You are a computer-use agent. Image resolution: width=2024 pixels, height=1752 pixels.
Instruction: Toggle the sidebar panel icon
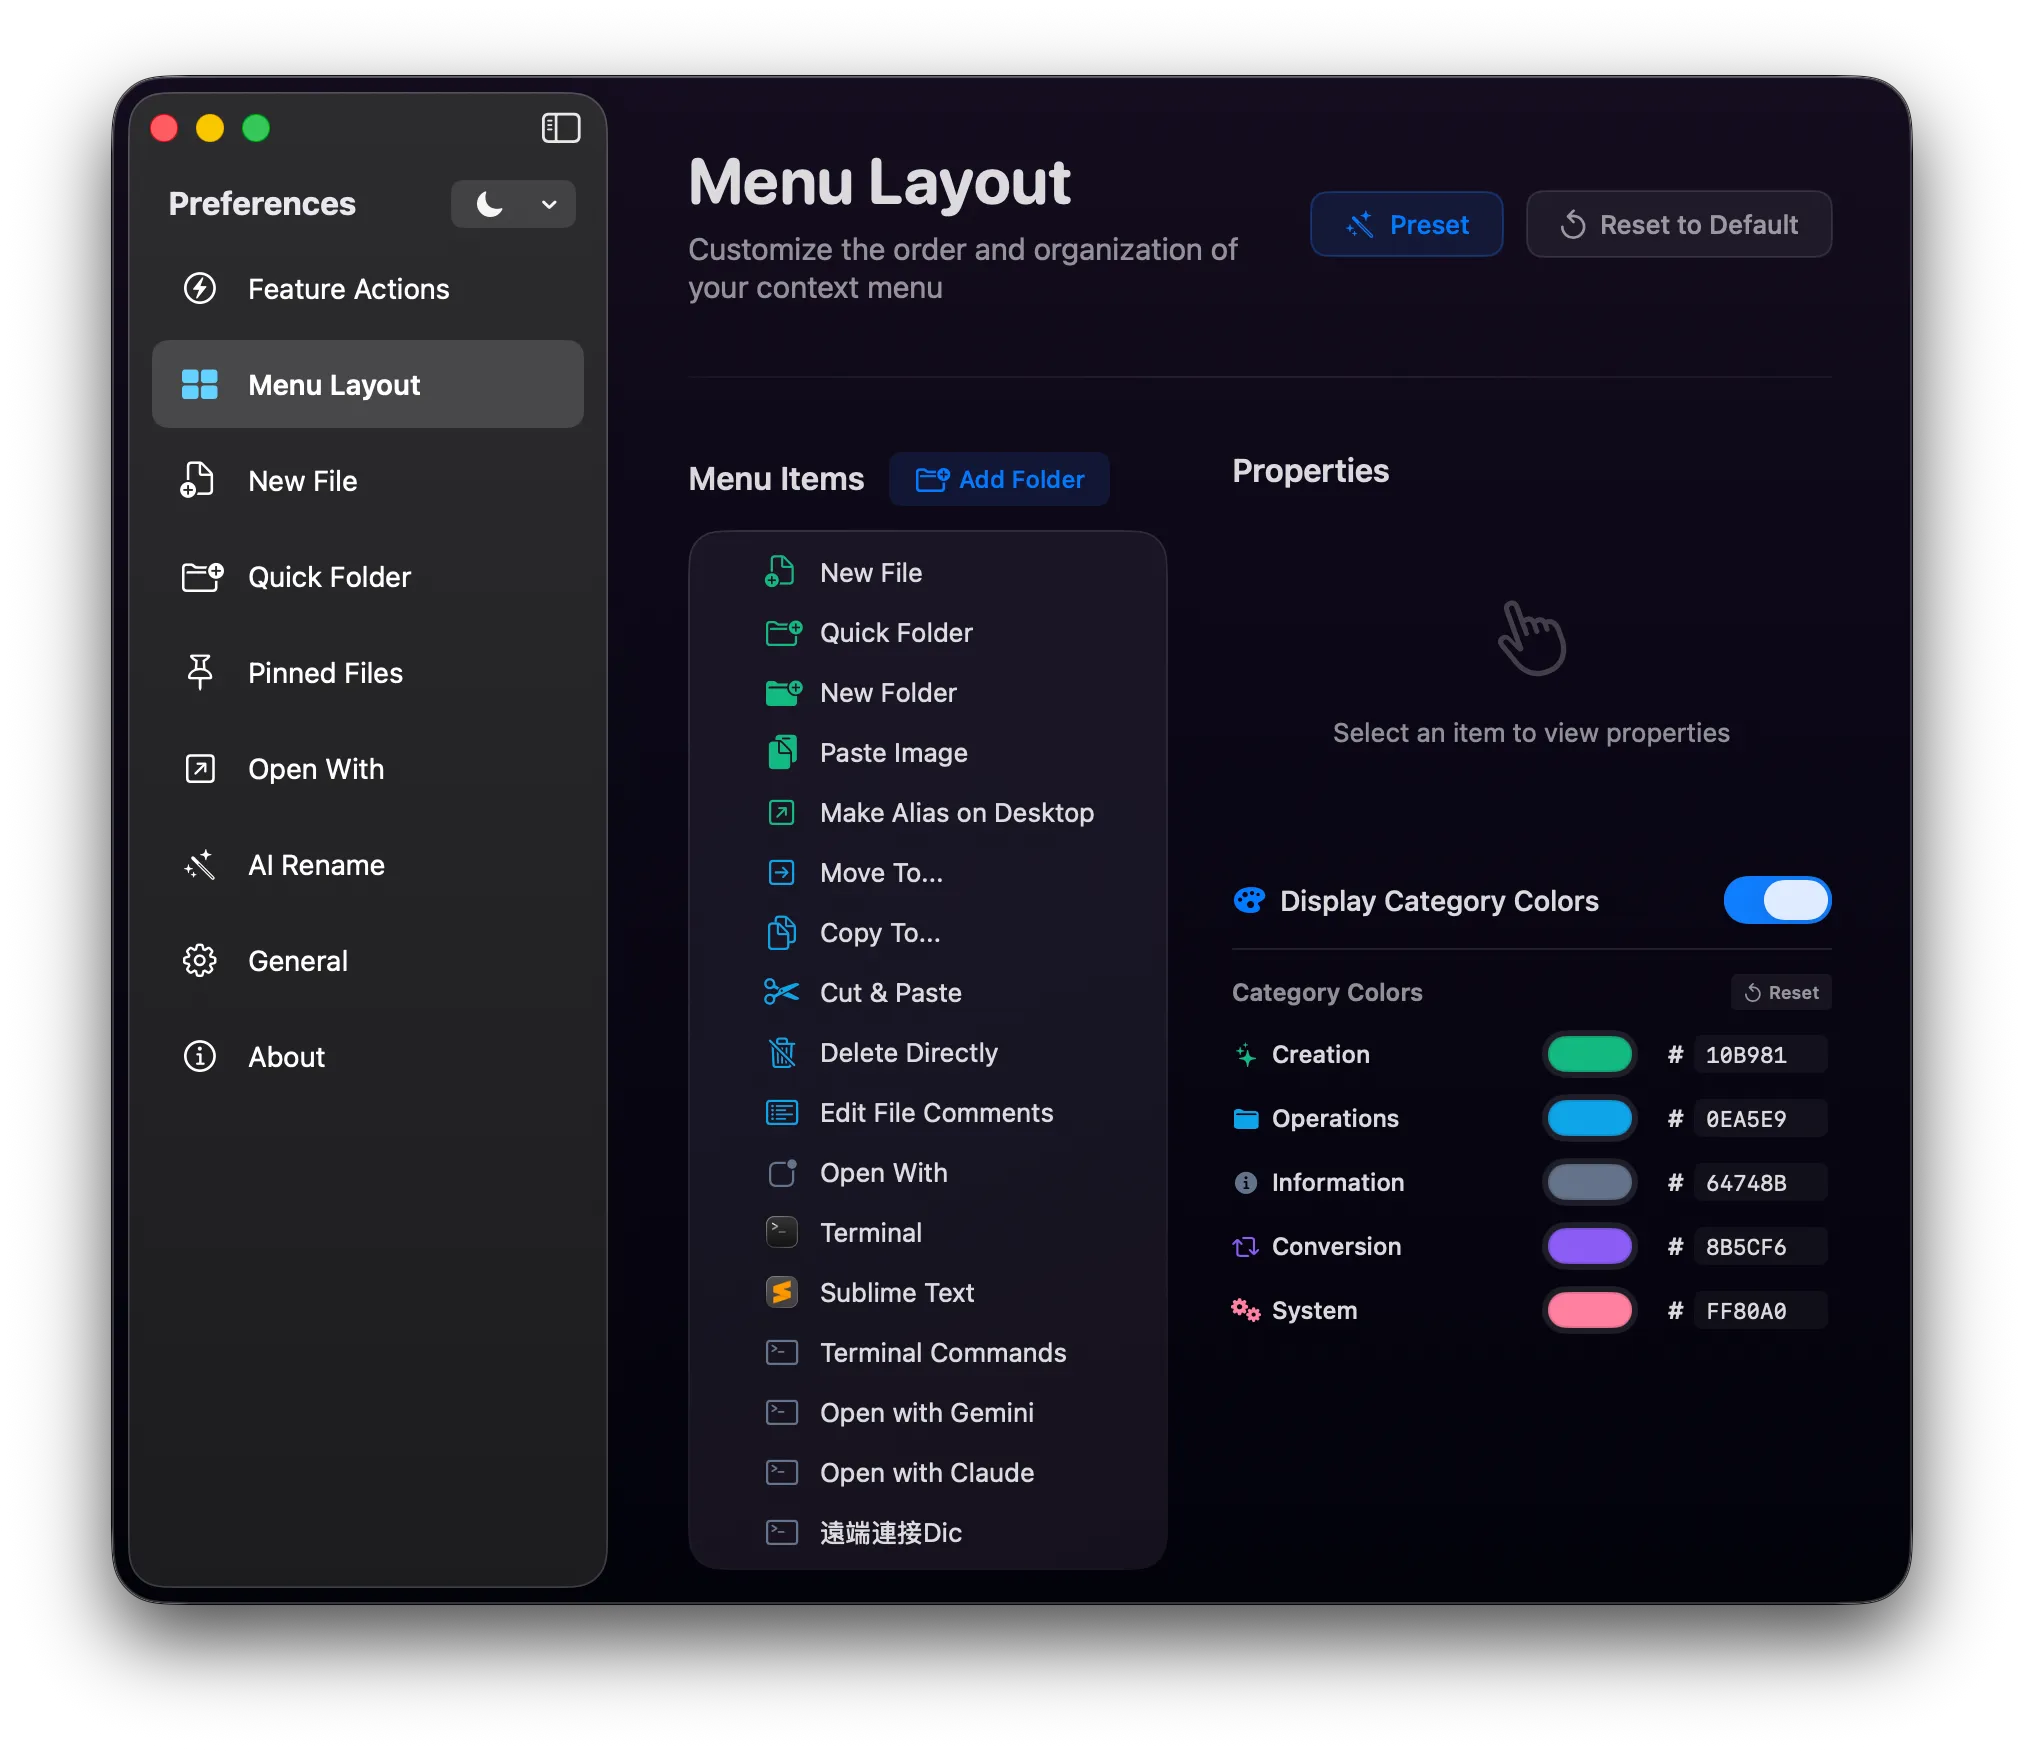(x=561, y=128)
